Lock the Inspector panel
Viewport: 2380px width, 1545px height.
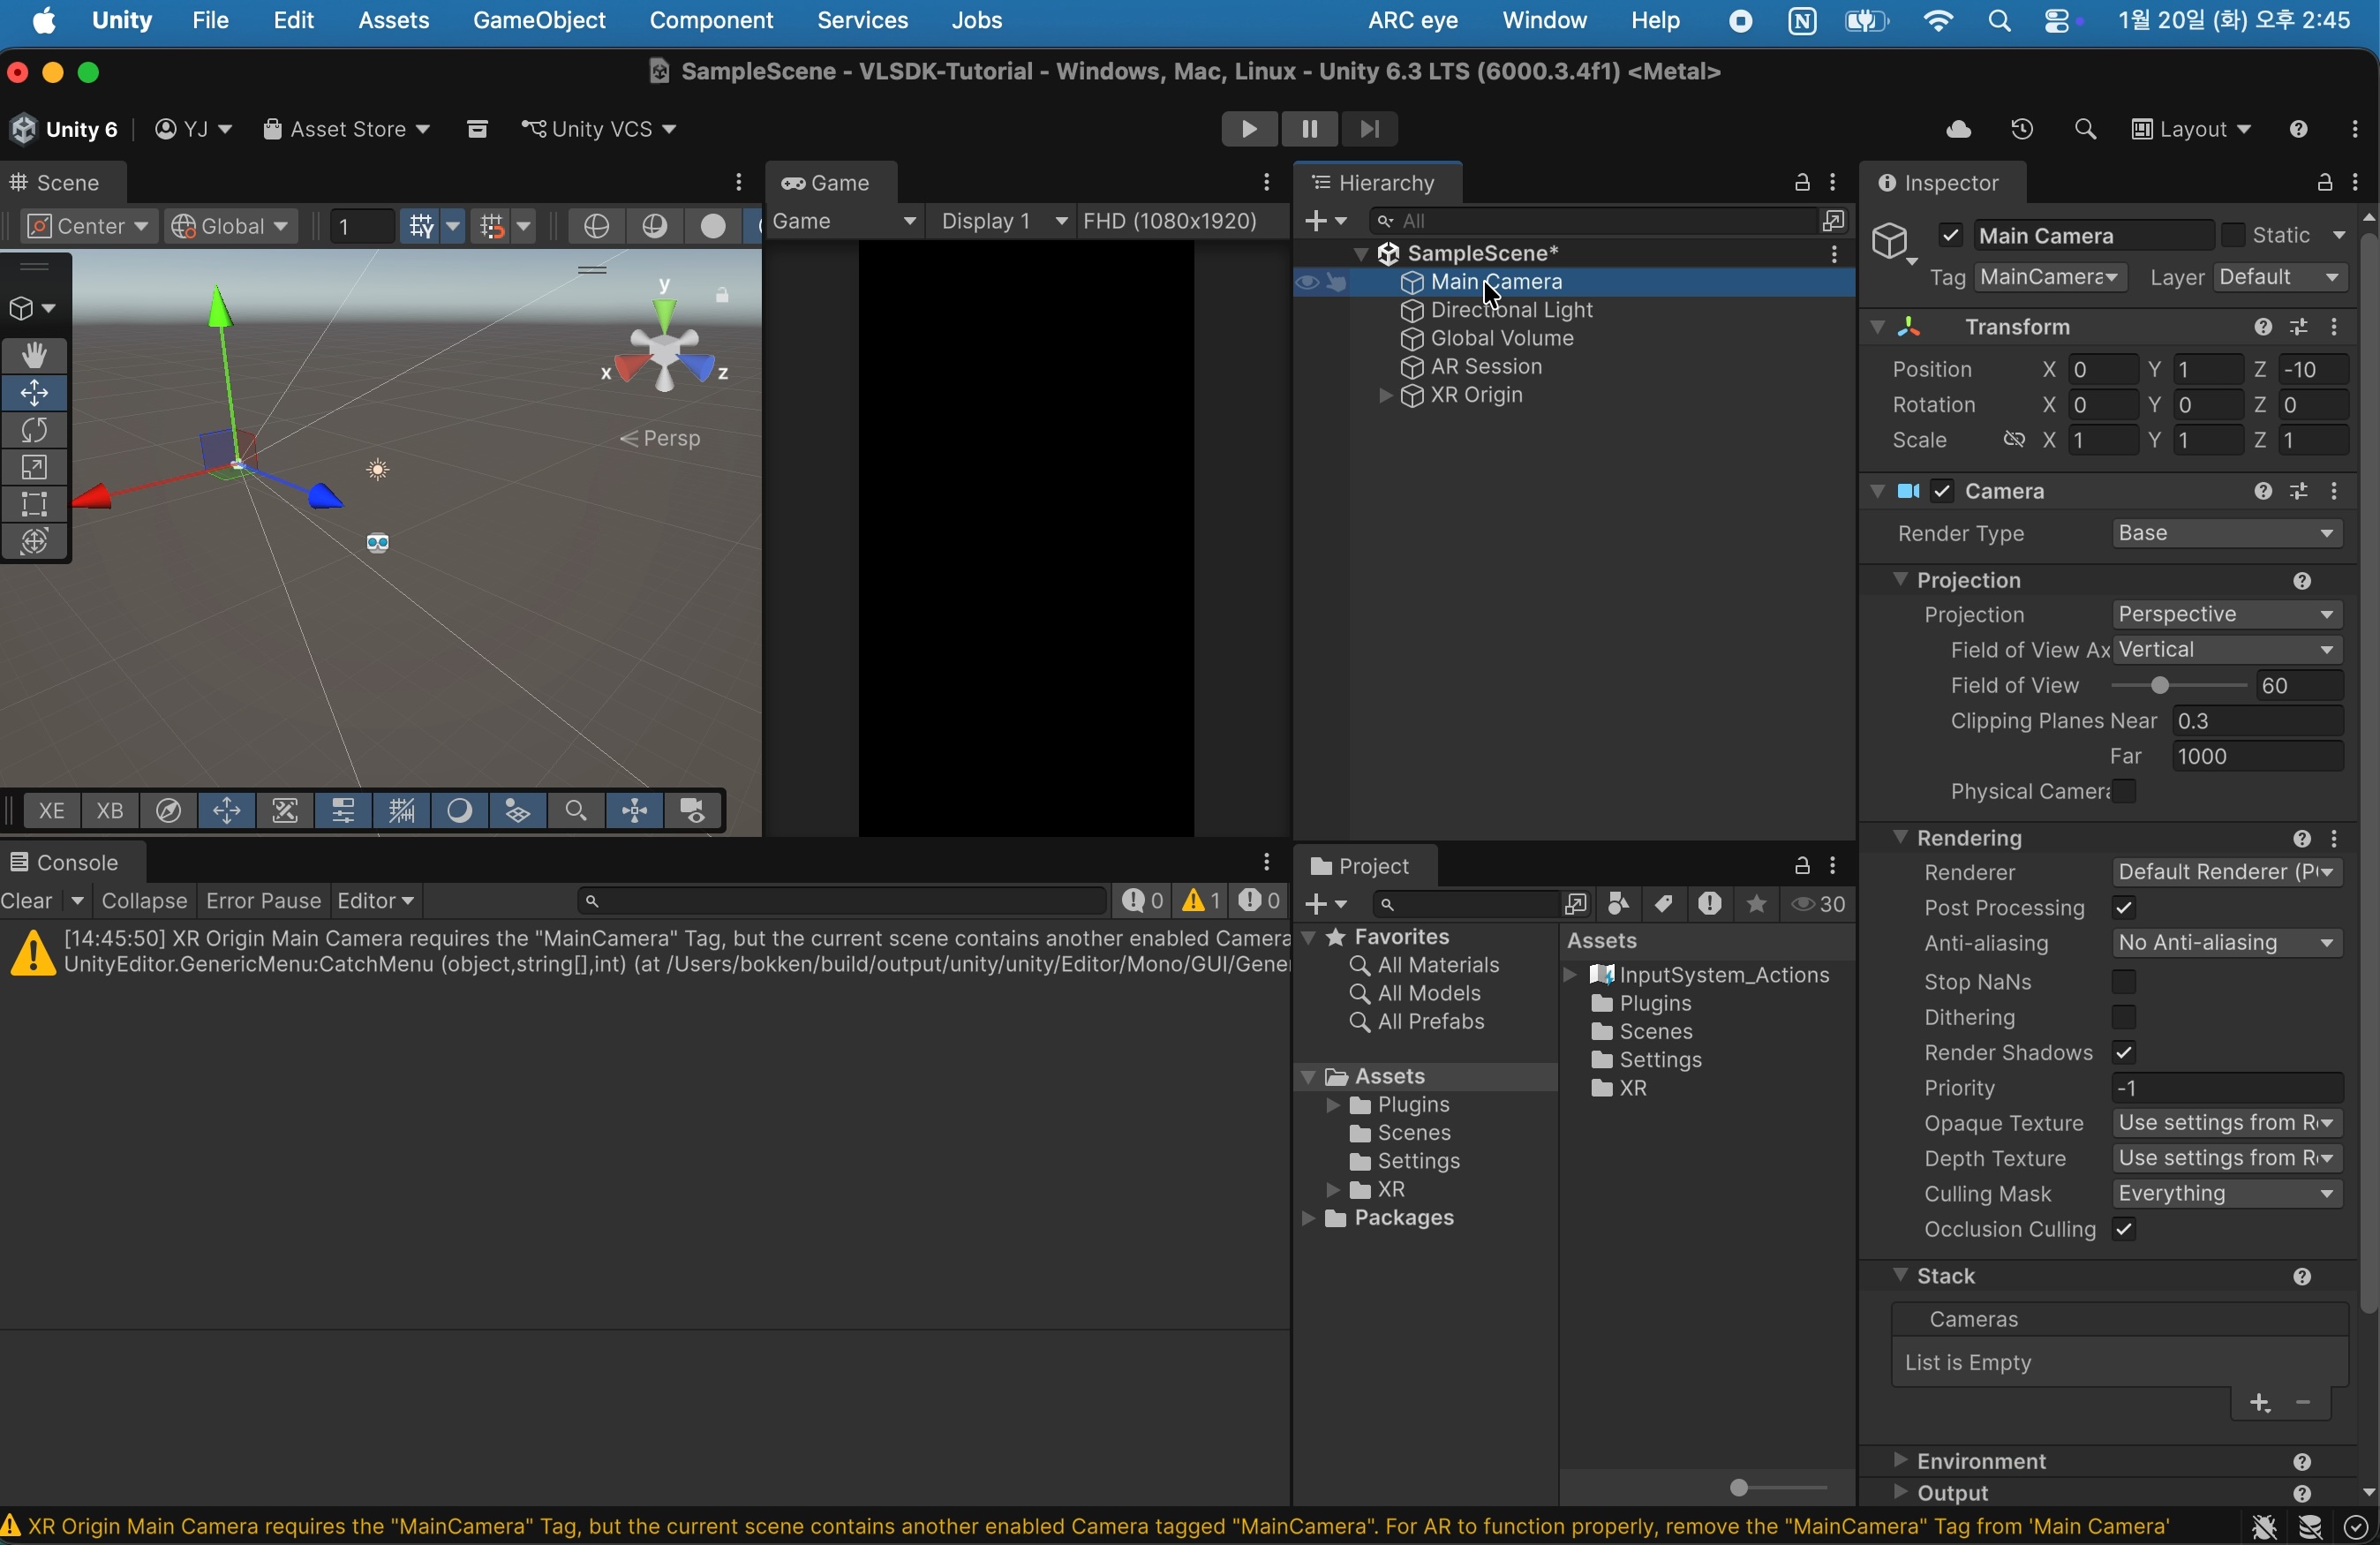(2324, 182)
